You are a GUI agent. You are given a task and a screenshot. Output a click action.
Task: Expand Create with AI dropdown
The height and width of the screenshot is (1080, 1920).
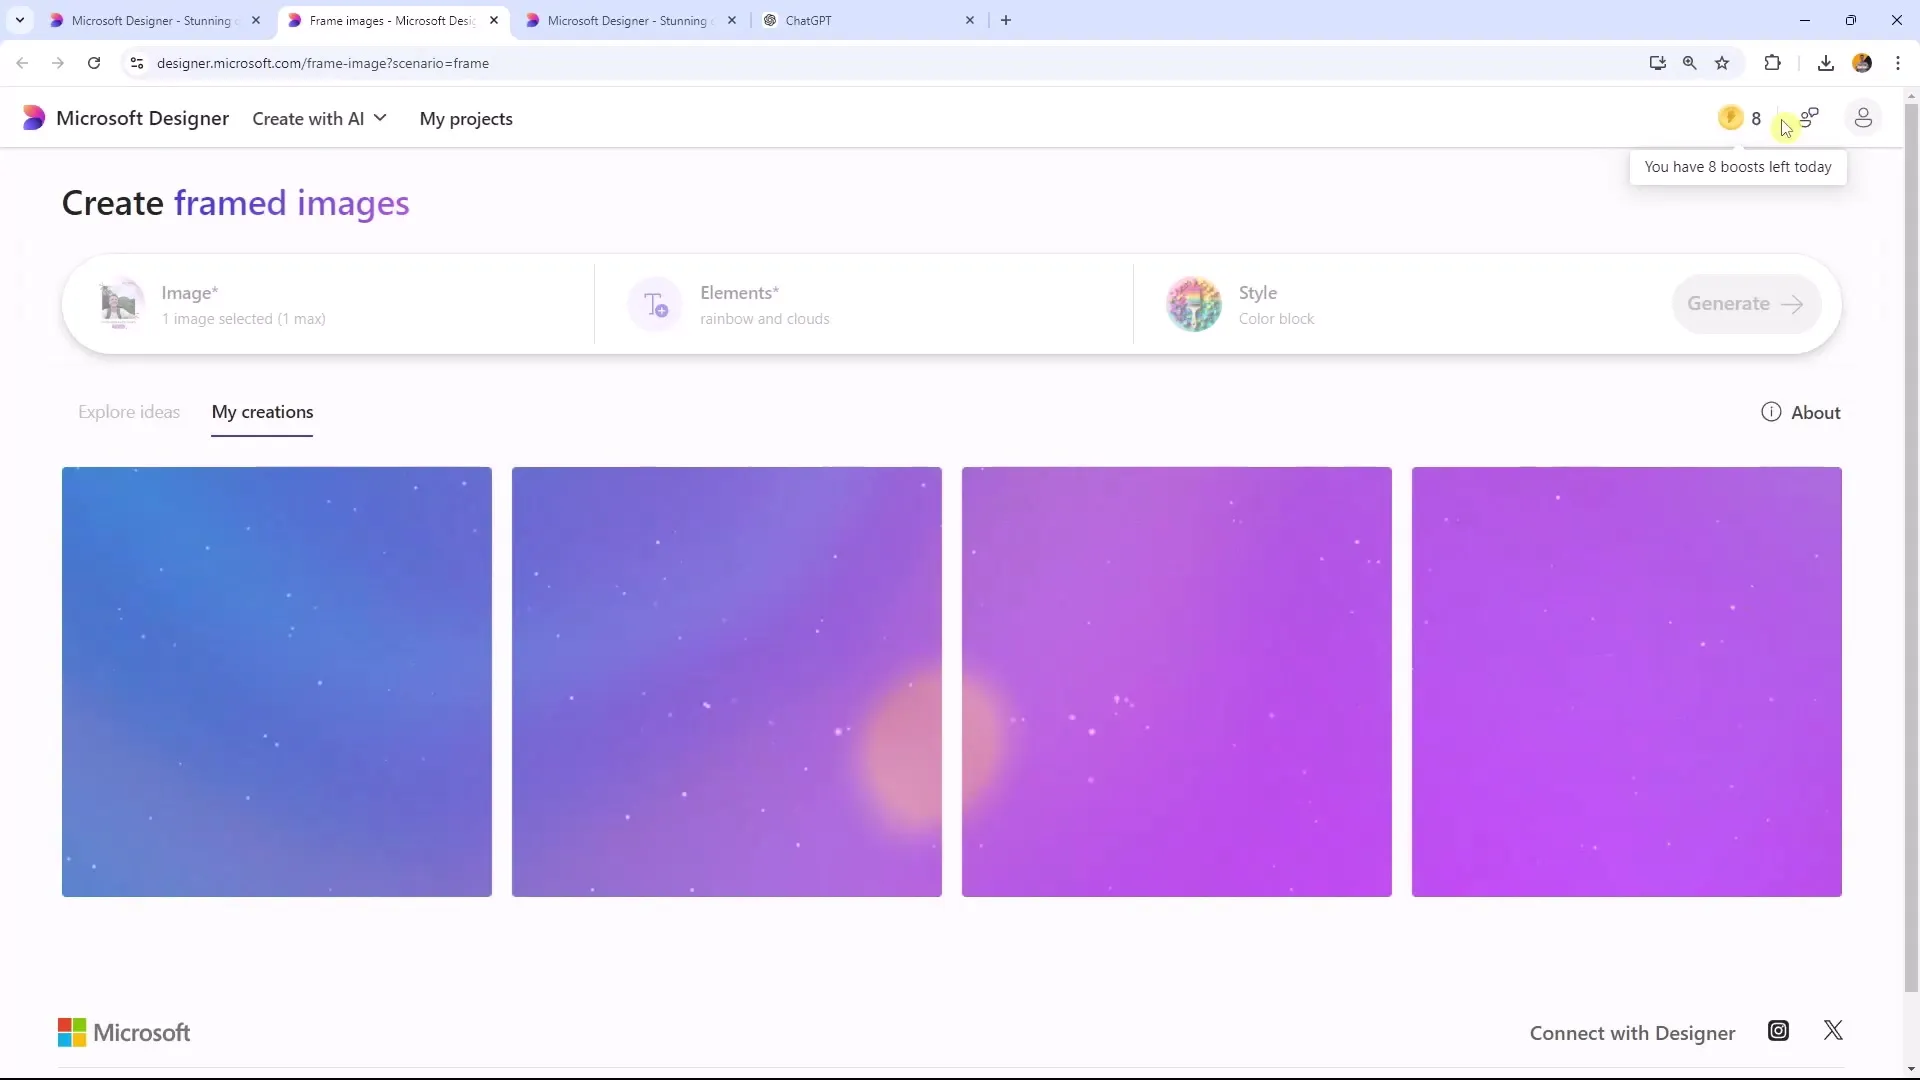click(x=320, y=117)
